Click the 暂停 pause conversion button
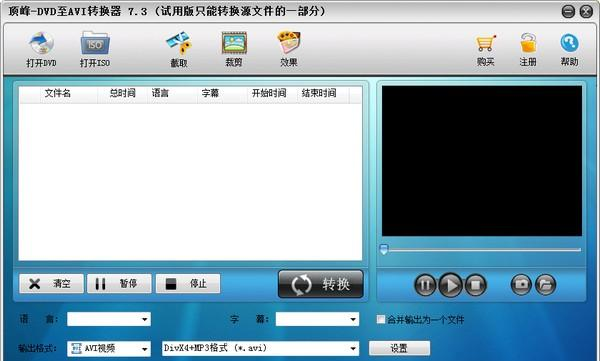The height and width of the screenshot is (361, 600). tap(119, 284)
